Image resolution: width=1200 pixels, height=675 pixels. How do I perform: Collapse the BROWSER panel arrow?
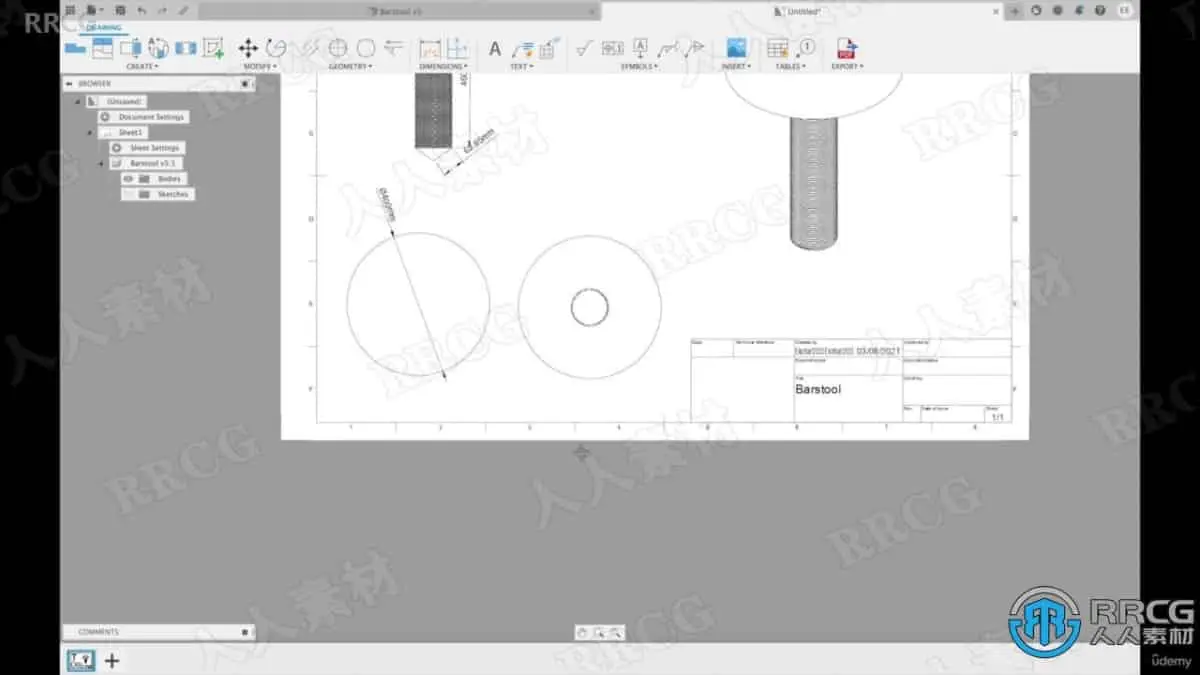pos(70,84)
